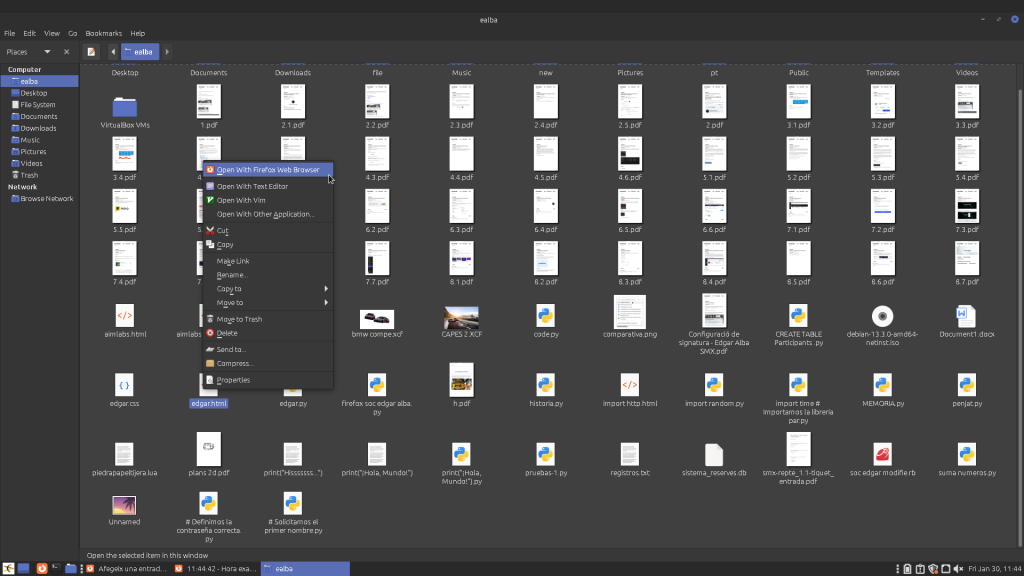Choose Open With Firefox Web Browser
Image resolution: width=1024 pixels, height=576 pixels.
pyautogui.click(x=267, y=170)
